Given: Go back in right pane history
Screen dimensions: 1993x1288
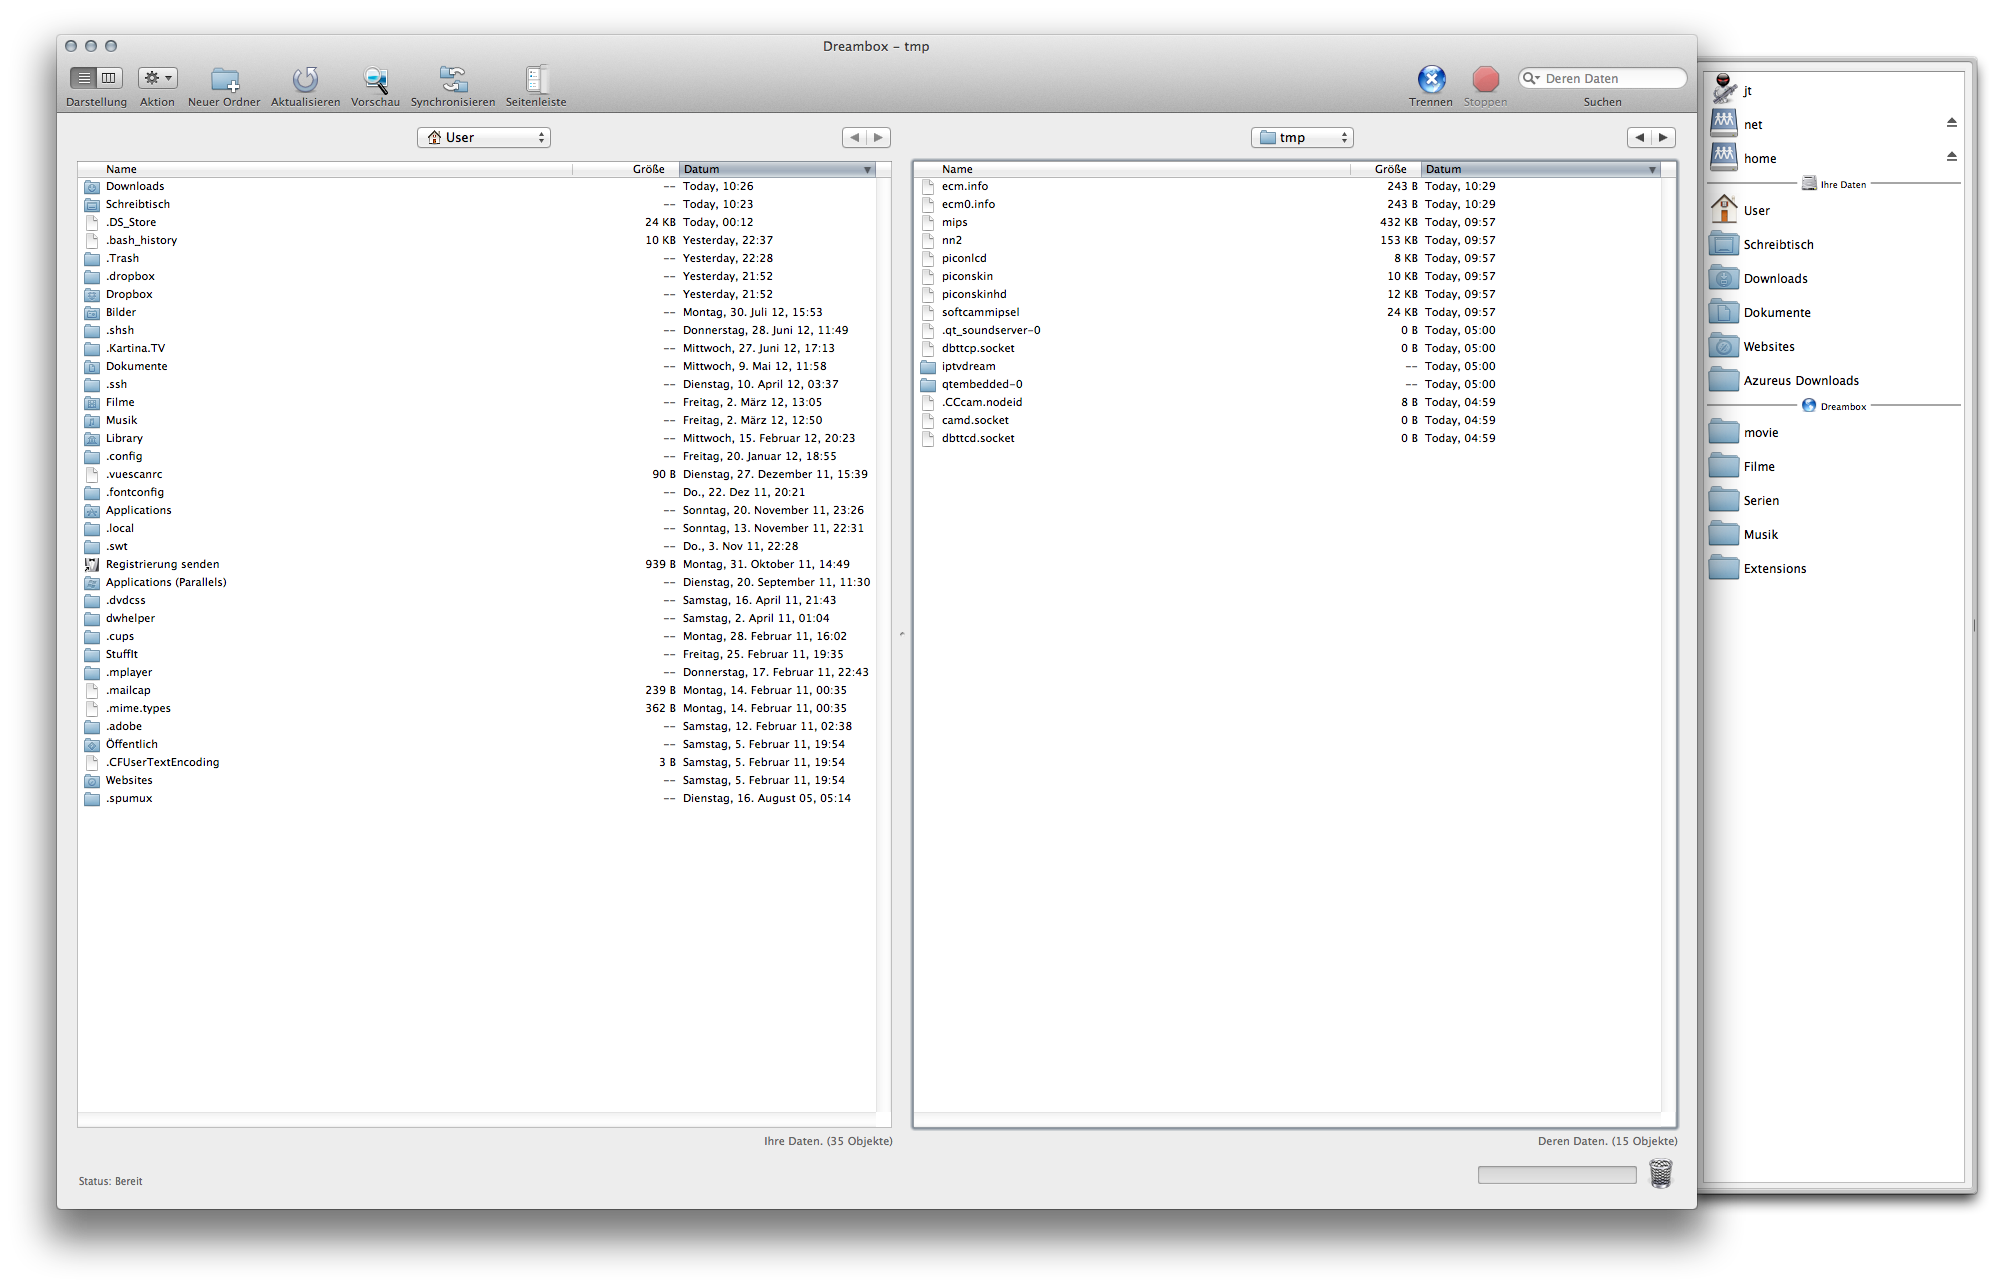Looking at the screenshot, I should (x=1639, y=137).
